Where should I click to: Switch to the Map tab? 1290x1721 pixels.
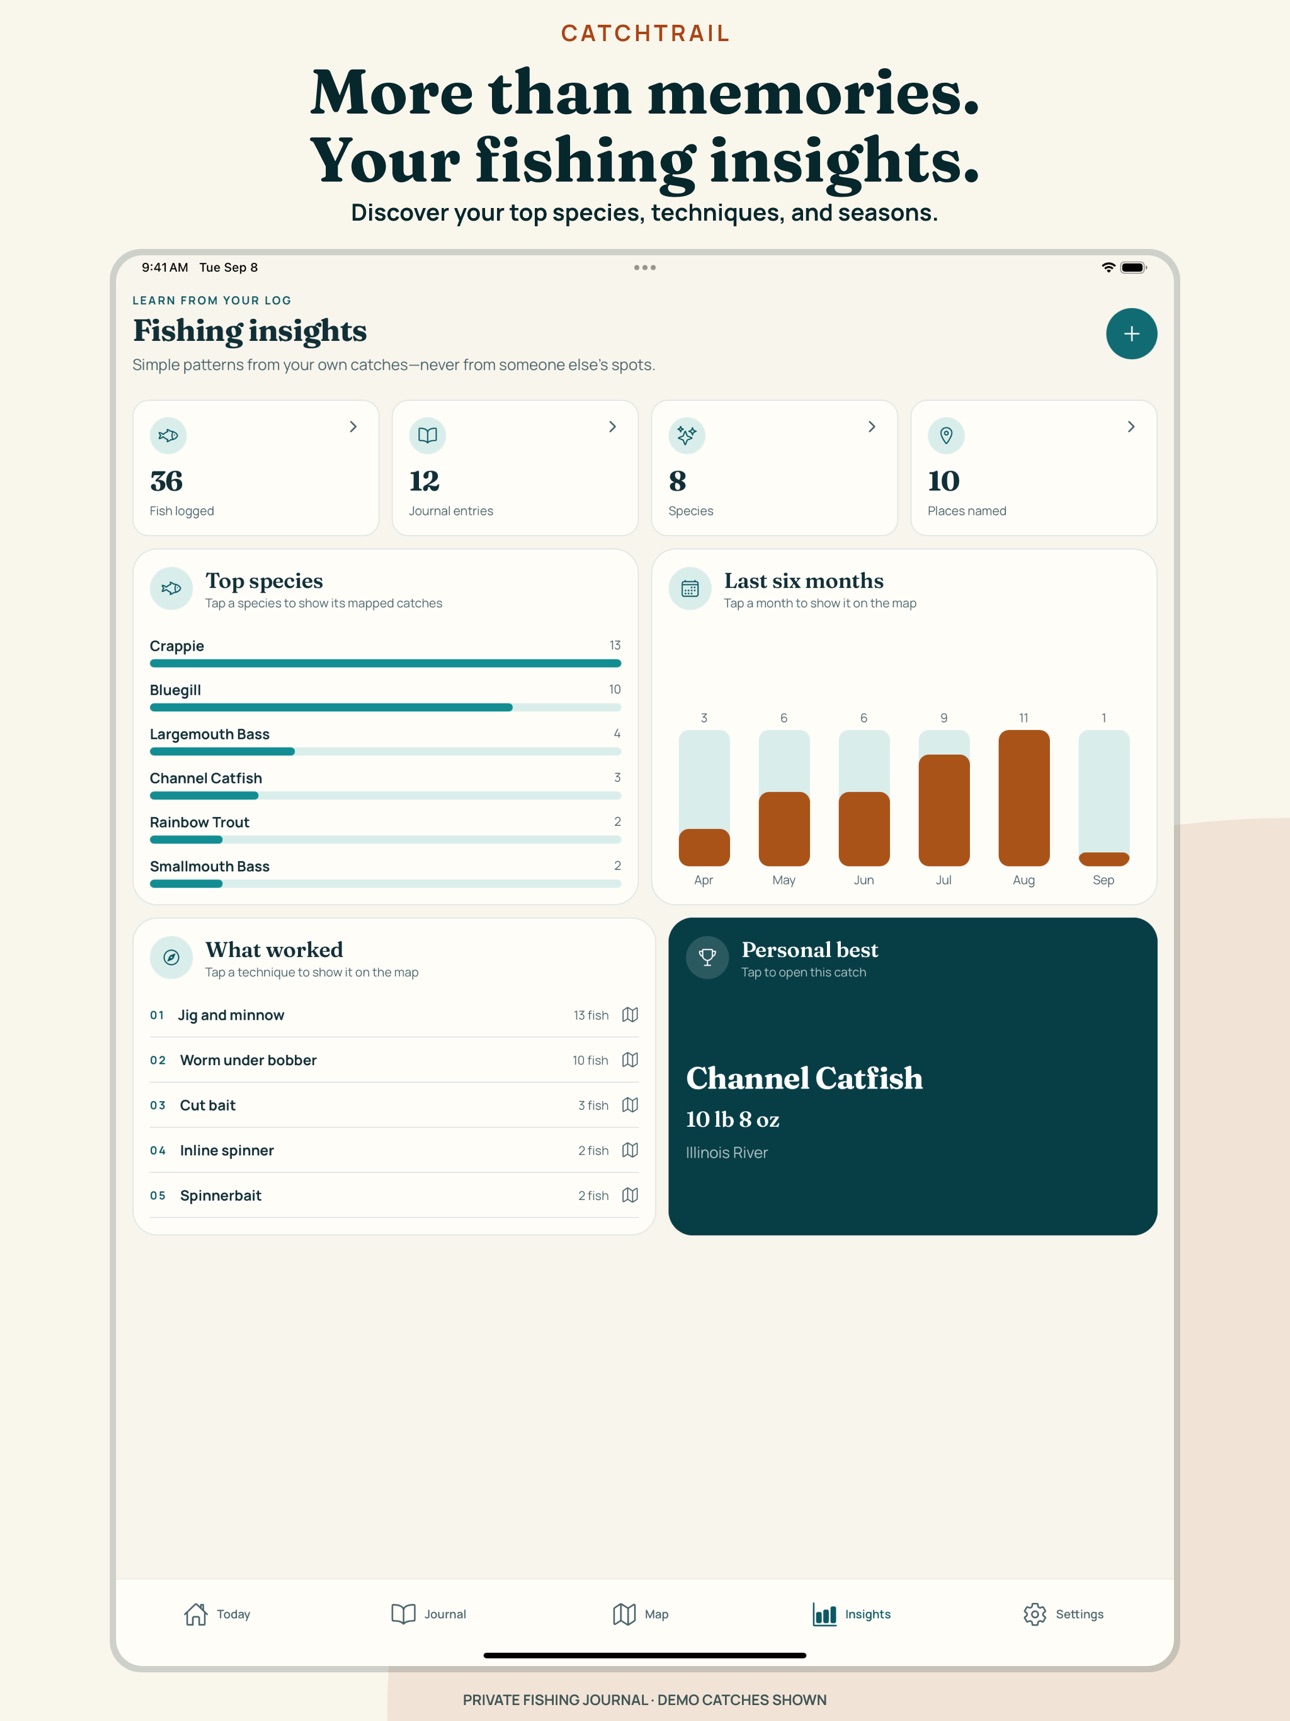tap(640, 1614)
